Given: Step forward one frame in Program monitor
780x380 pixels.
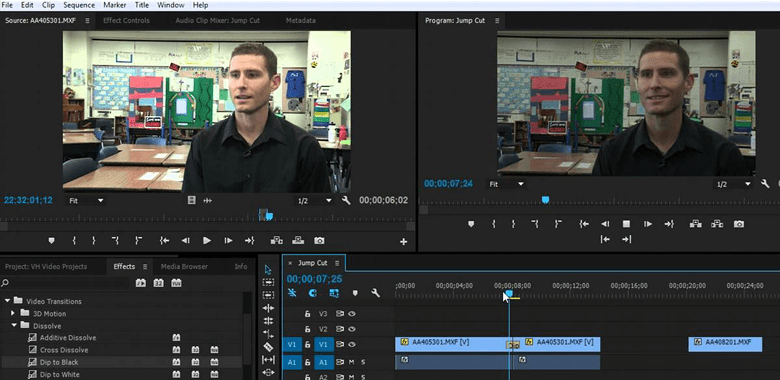Looking at the screenshot, I should pyautogui.click(x=648, y=224).
